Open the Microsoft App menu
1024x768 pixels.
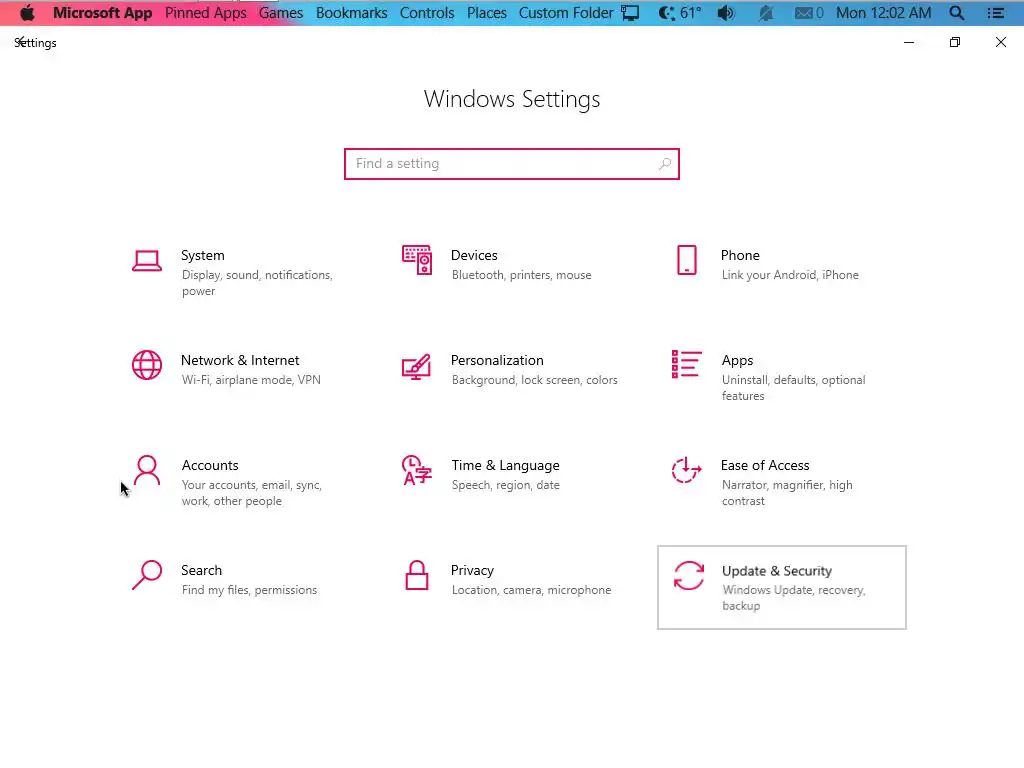click(103, 13)
